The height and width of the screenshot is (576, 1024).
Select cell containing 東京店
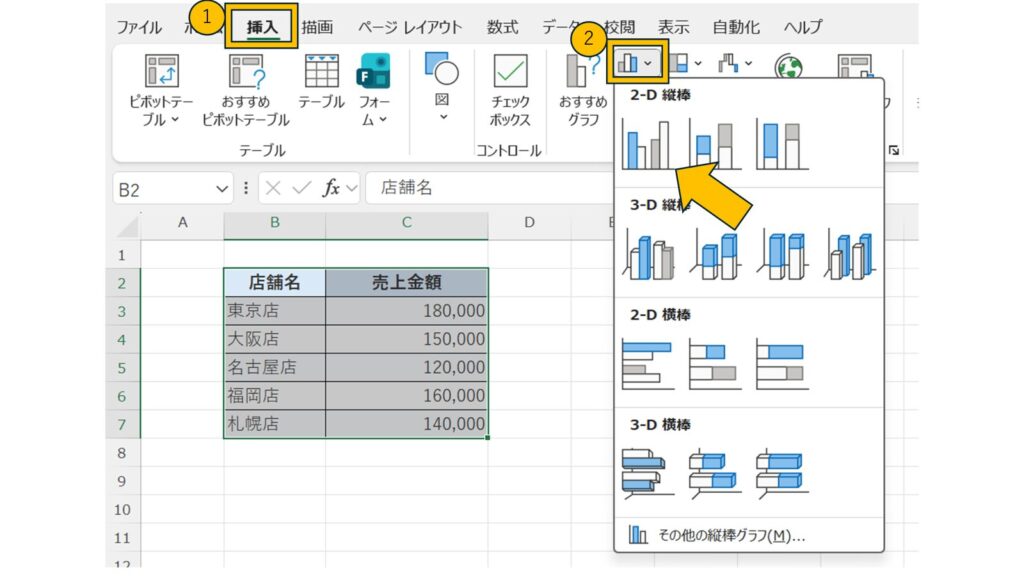pos(274,311)
